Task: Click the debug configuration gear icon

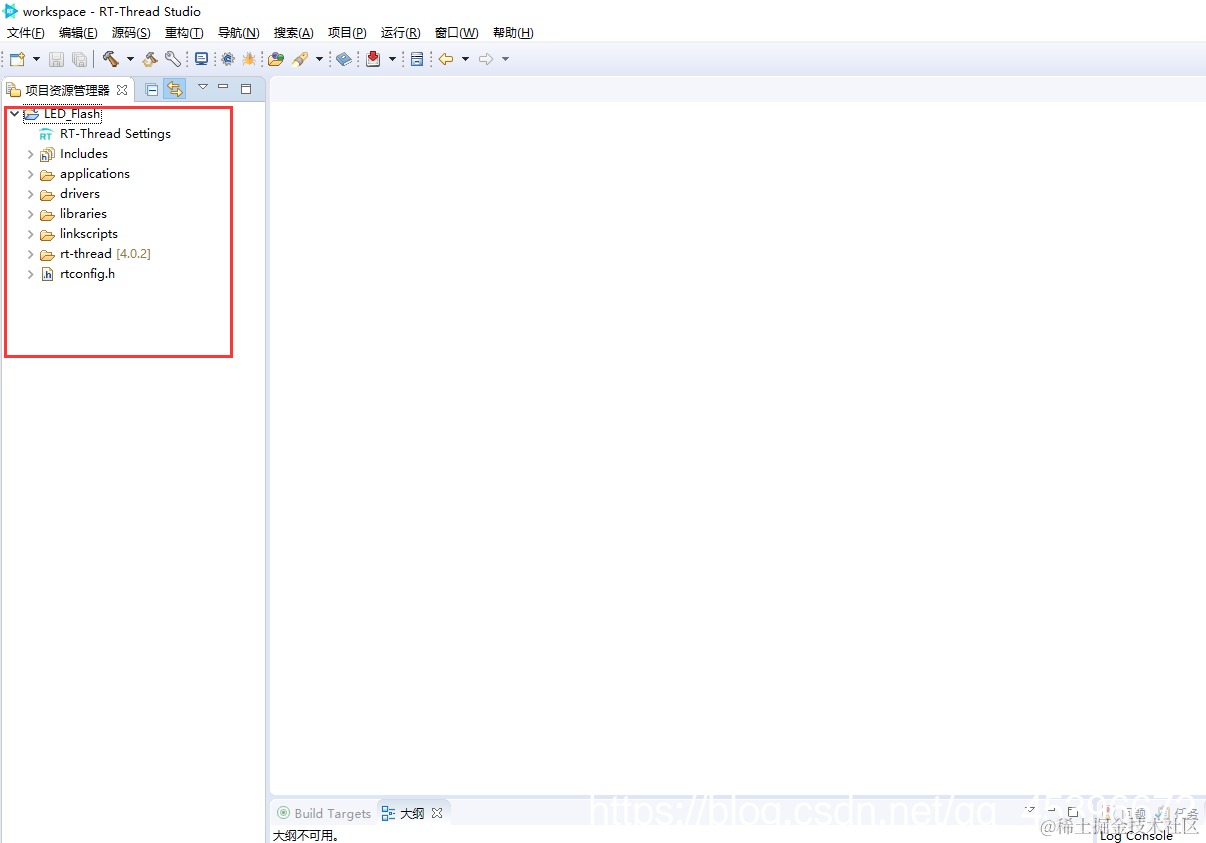Action: tap(228, 60)
